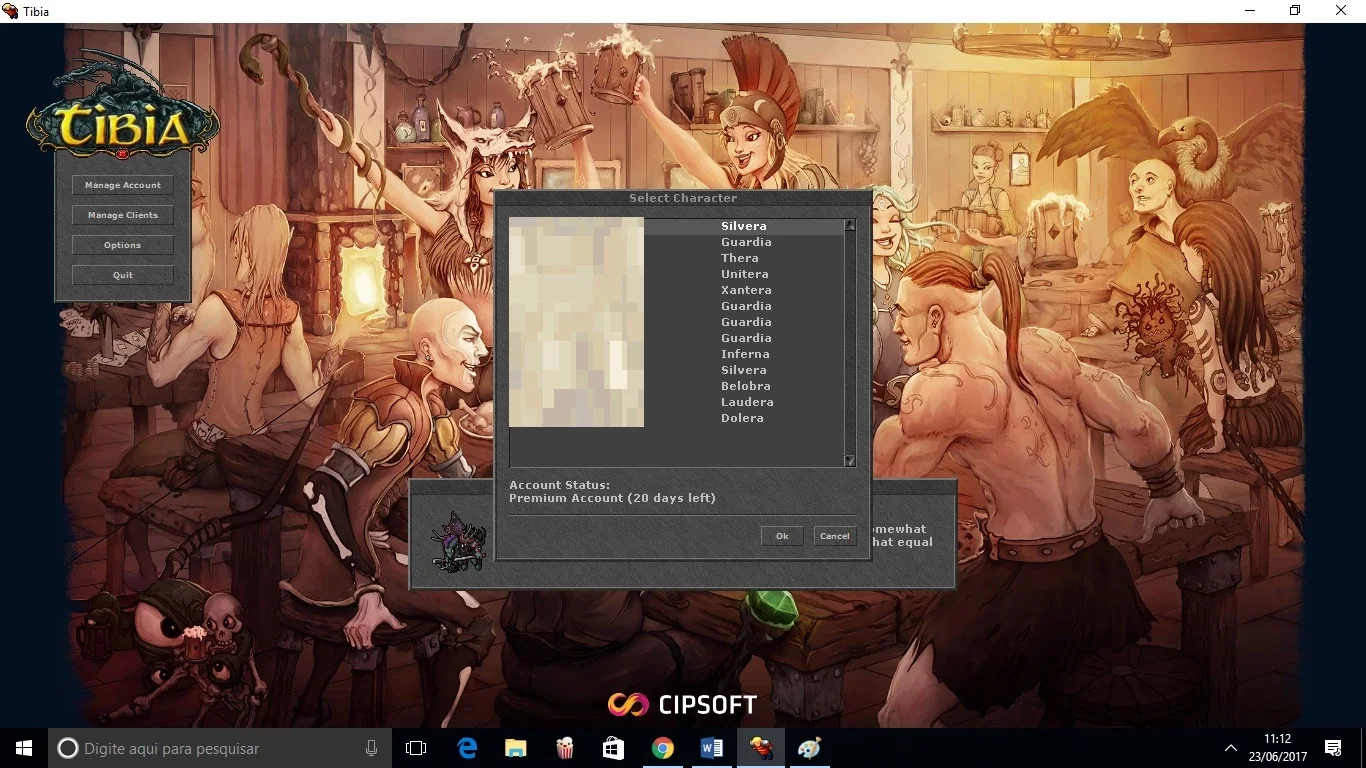Open Windows Start menu icon
Screen dimensions: 1366x768
[x=24, y=748]
